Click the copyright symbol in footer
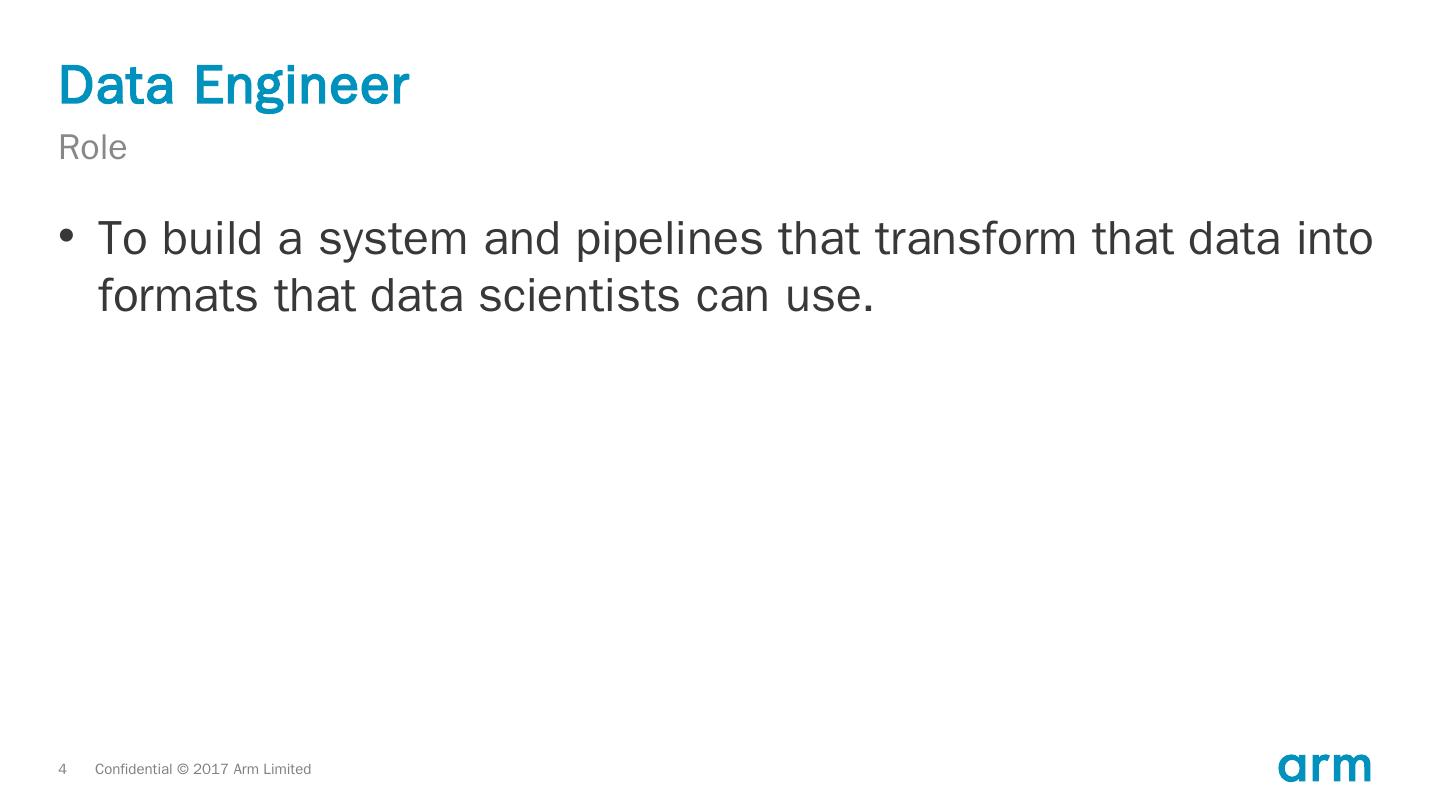Screen dimensions: 1440x810 click(182, 769)
